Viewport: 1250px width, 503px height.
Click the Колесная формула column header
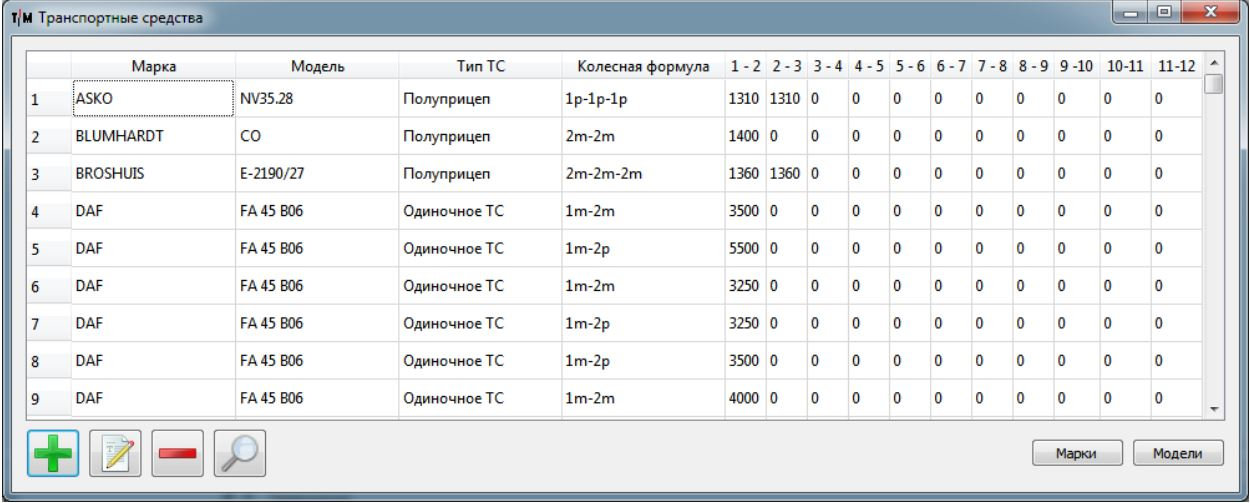(x=643, y=66)
